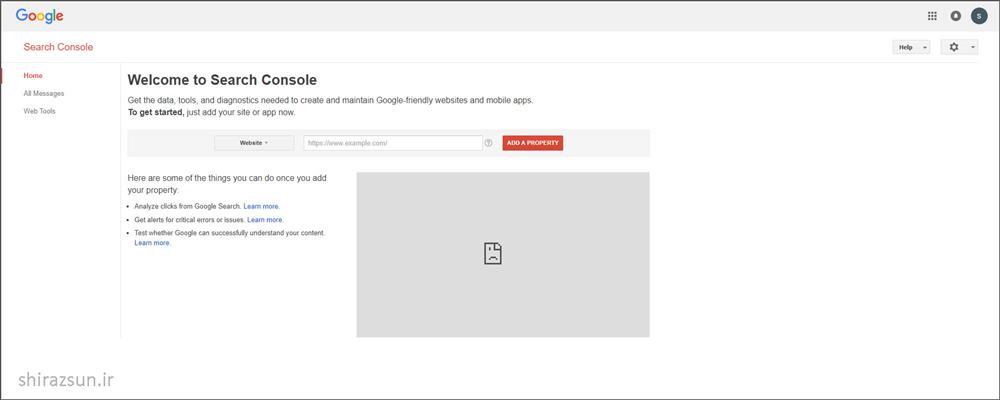Click the broken video placeholder
1000x400 pixels.
[503, 255]
